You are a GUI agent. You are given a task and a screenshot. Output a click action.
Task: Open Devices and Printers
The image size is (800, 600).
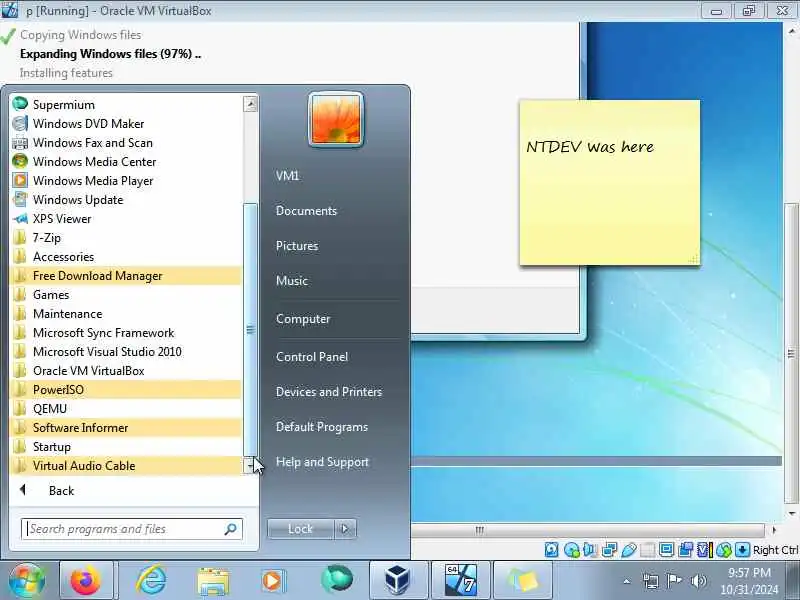(x=329, y=392)
